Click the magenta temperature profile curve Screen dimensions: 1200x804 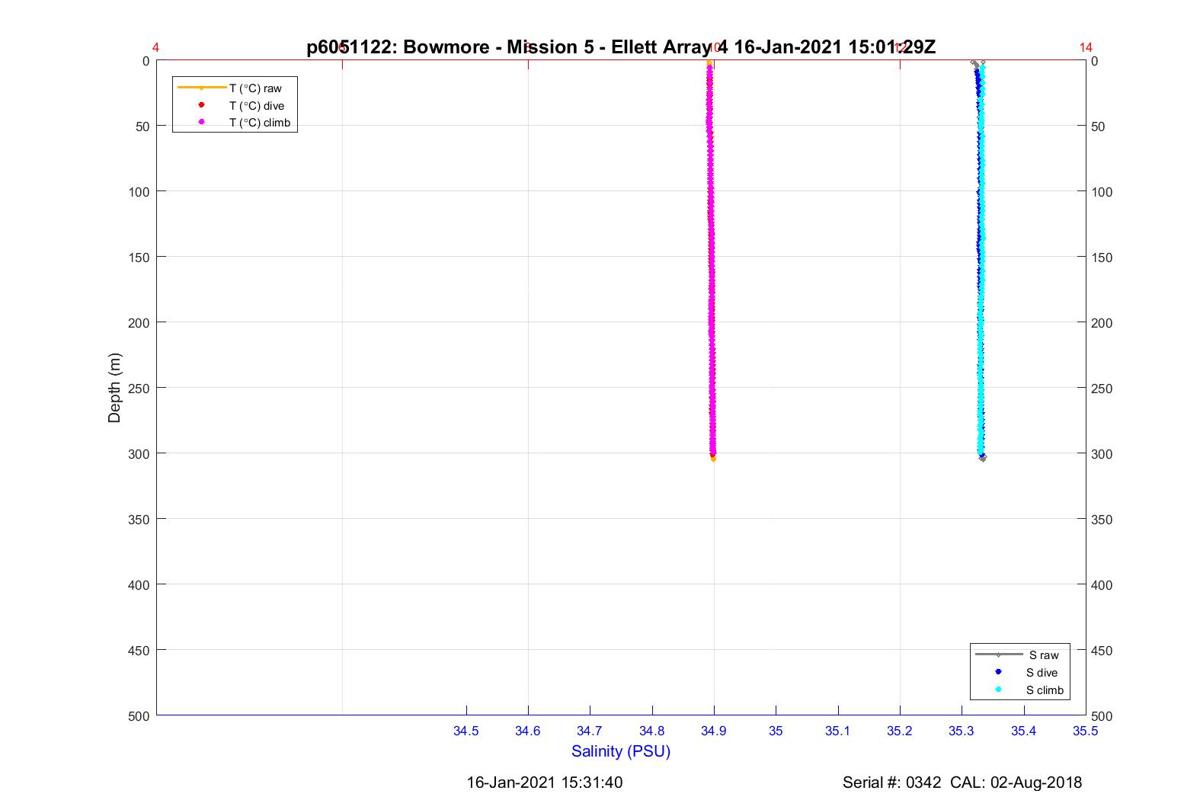click(x=711, y=260)
